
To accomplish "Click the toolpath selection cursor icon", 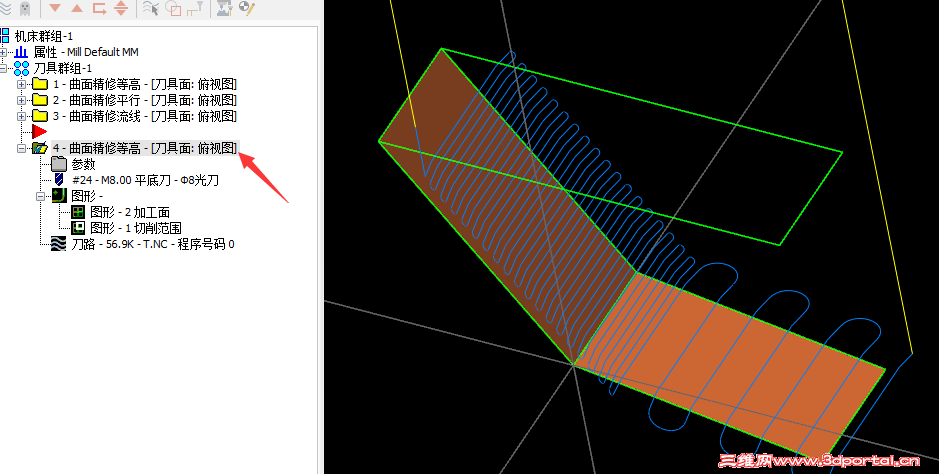I will (151, 8).
